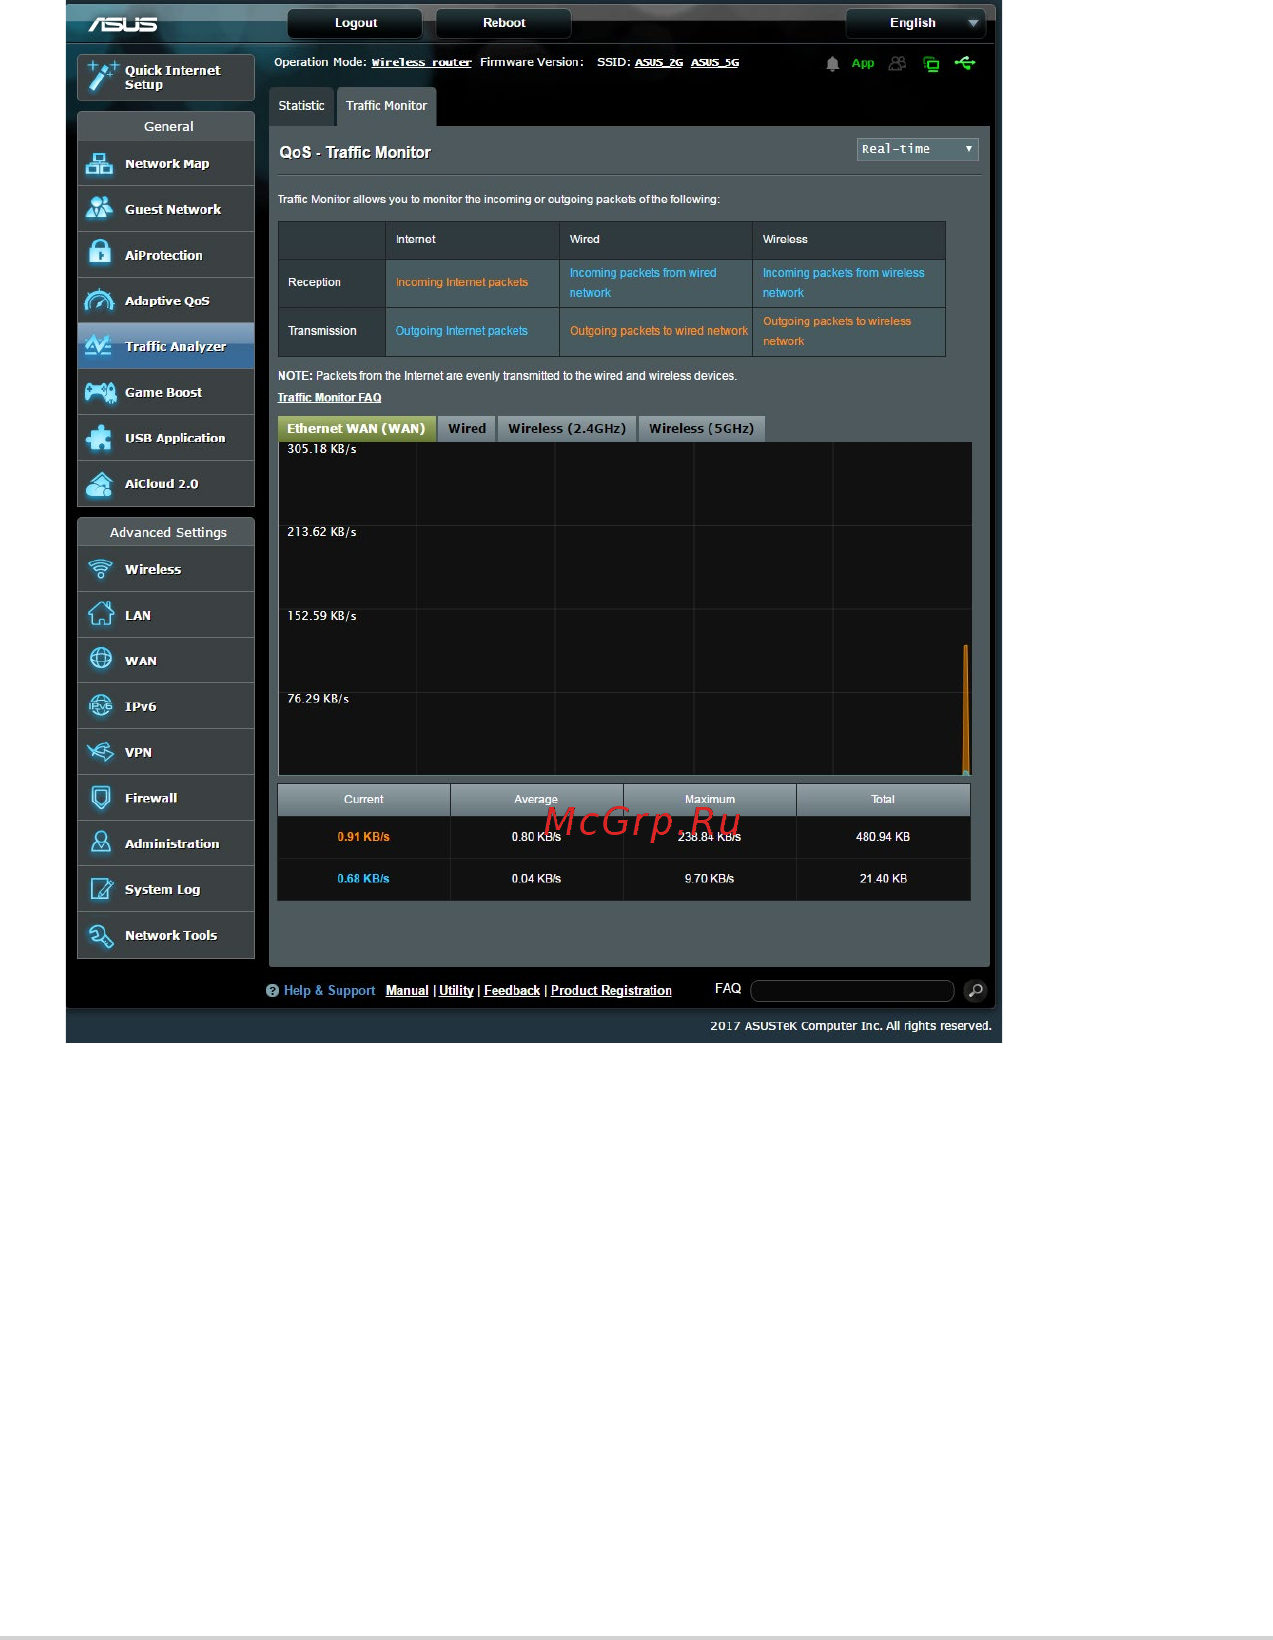Switch to Wireless (2.4GHz) graph tab
This screenshot has width=1273, height=1640.
pyautogui.click(x=567, y=429)
